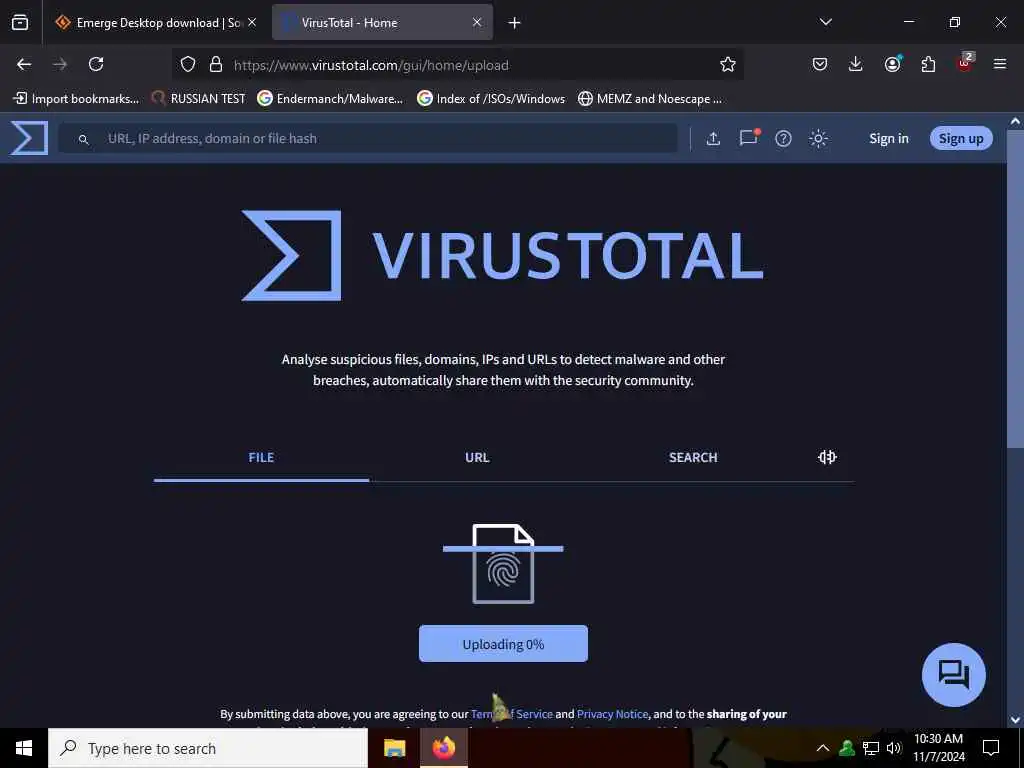Screen dimensions: 1024x768
Task: Open the Firefox hamburger menu
Action: point(1000,64)
